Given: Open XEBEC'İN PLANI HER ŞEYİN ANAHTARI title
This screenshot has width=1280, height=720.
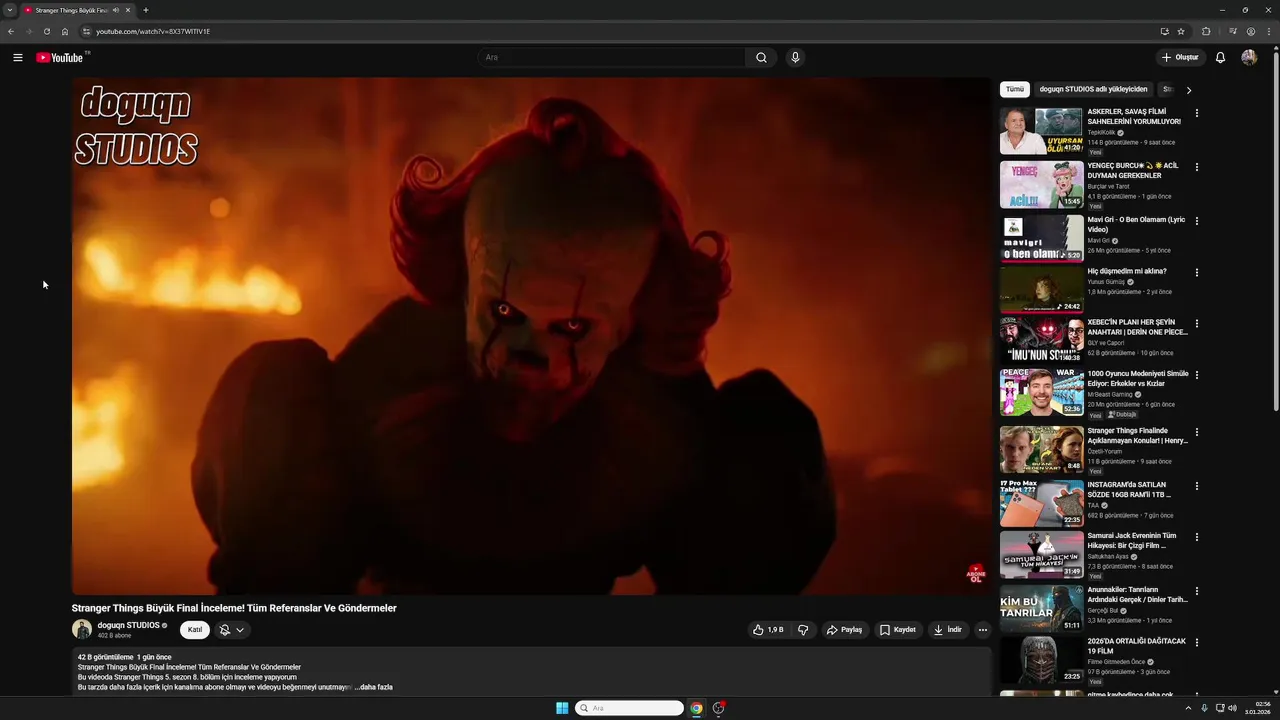Looking at the screenshot, I should pos(1138,327).
